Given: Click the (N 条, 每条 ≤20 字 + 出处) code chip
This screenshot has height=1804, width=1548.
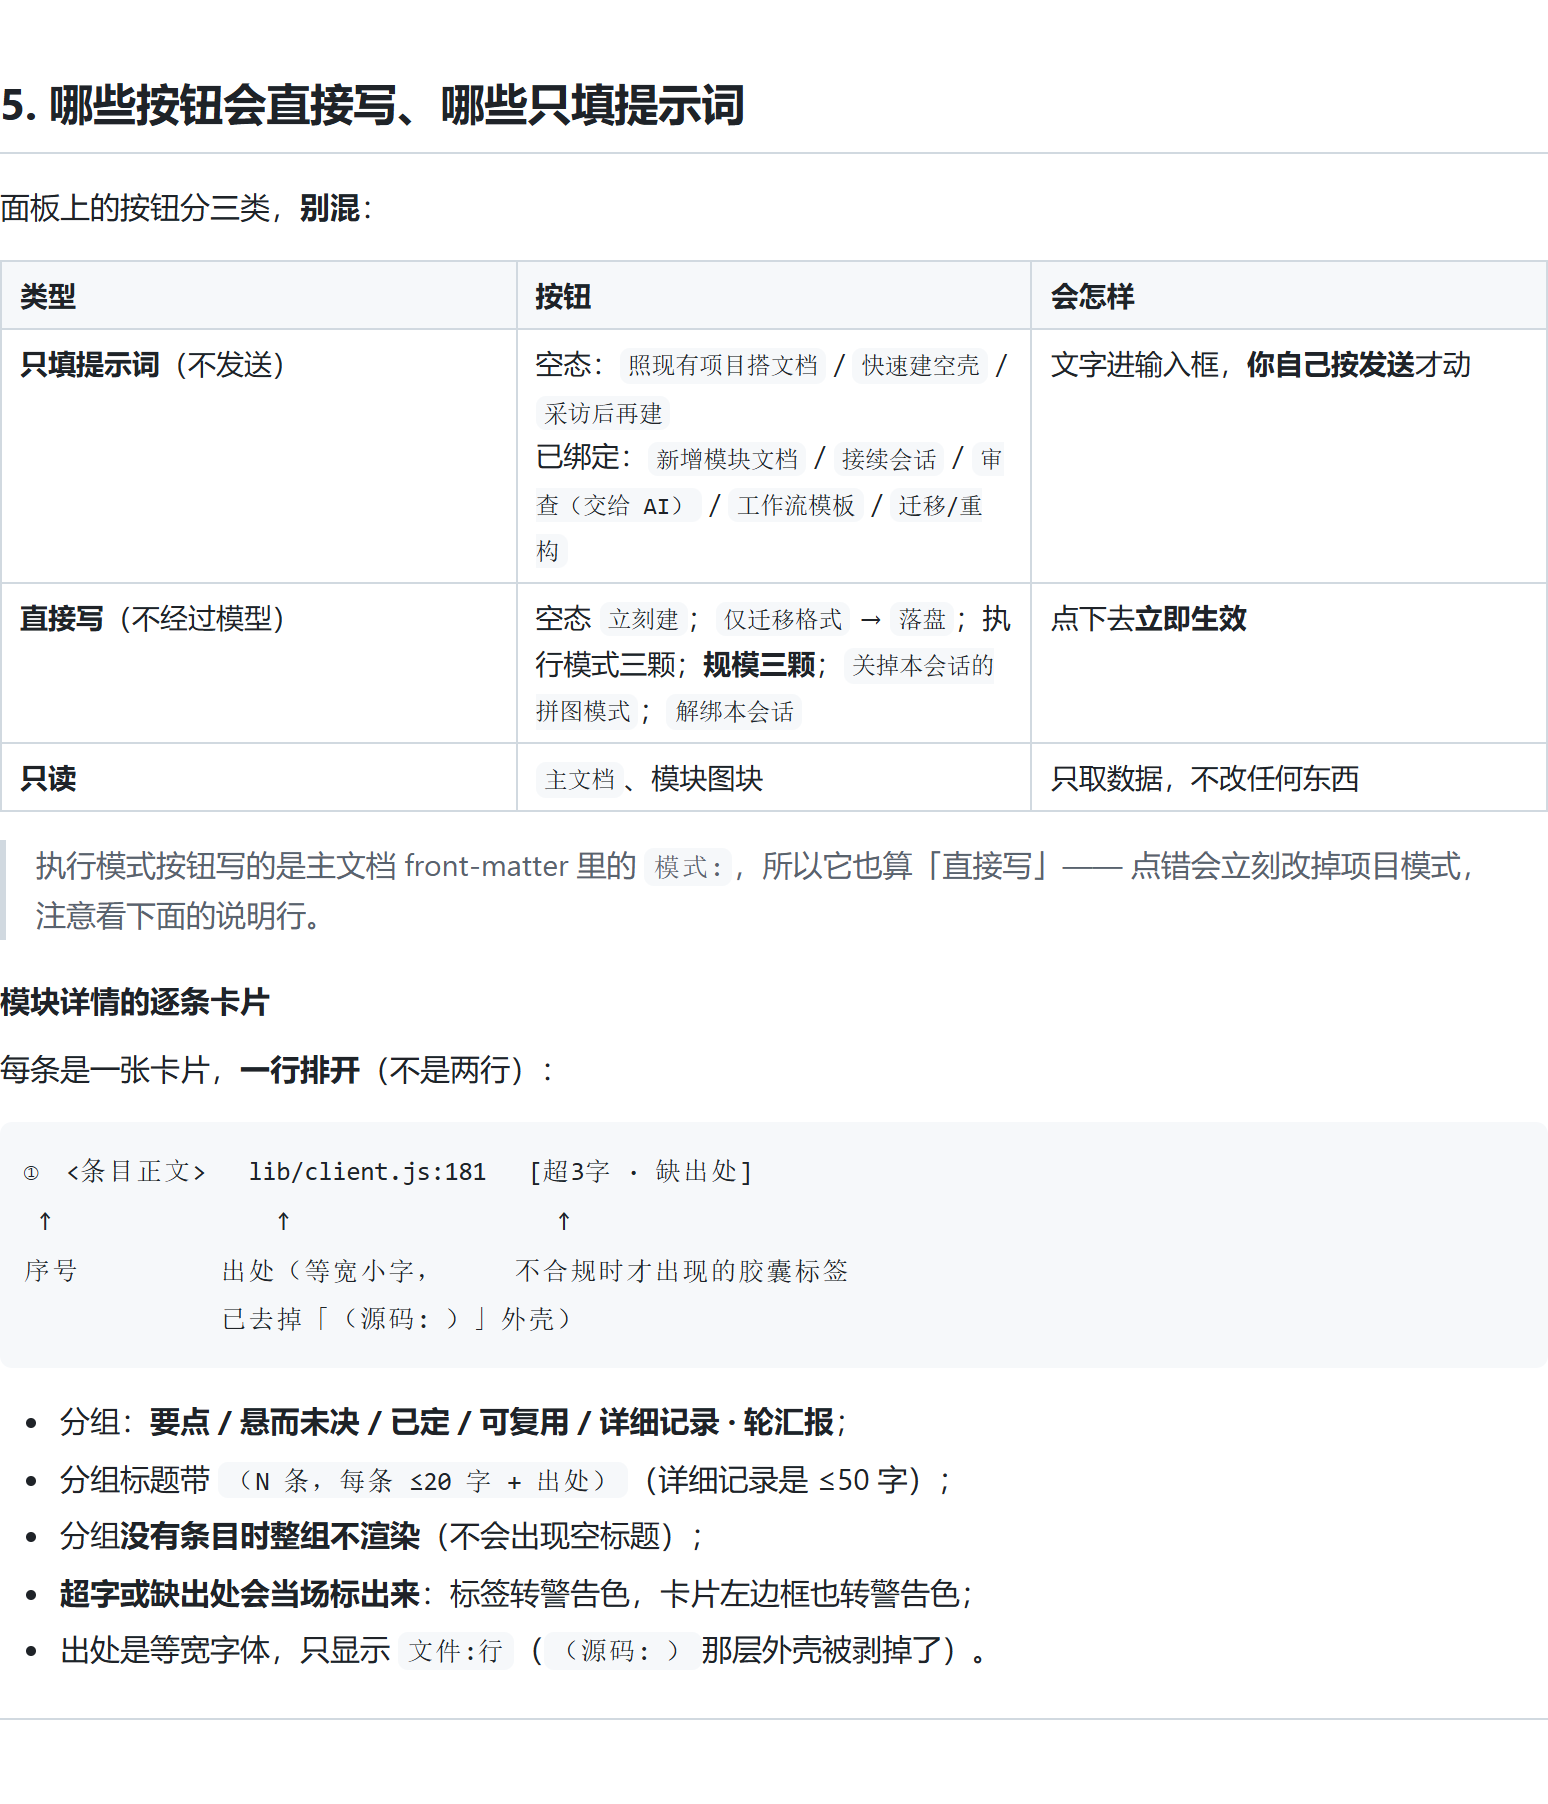Looking at the screenshot, I should (423, 1480).
